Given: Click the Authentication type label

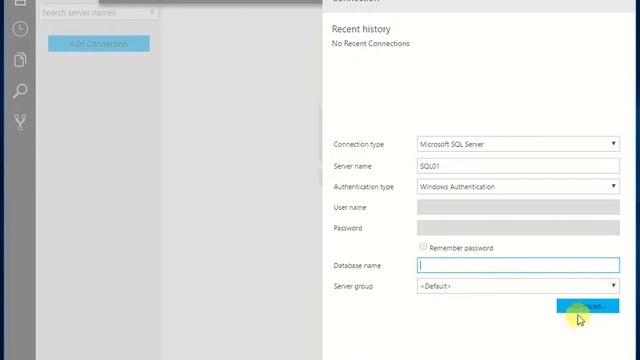Looking at the screenshot, I should coord(364,187).
